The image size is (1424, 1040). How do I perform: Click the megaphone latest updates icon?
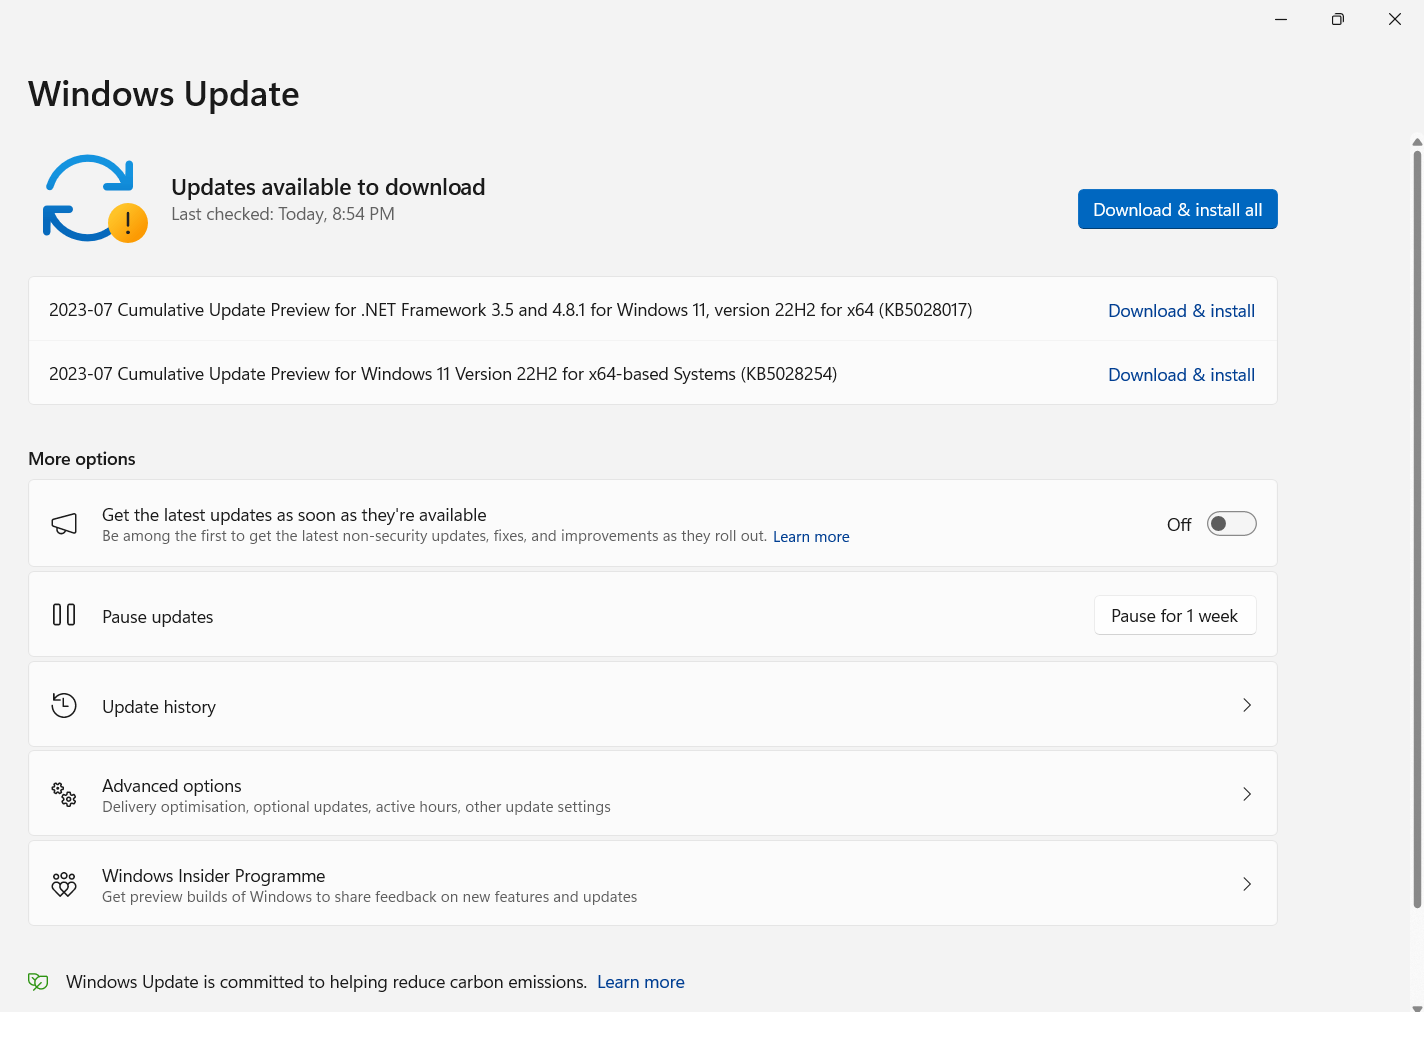64,524
